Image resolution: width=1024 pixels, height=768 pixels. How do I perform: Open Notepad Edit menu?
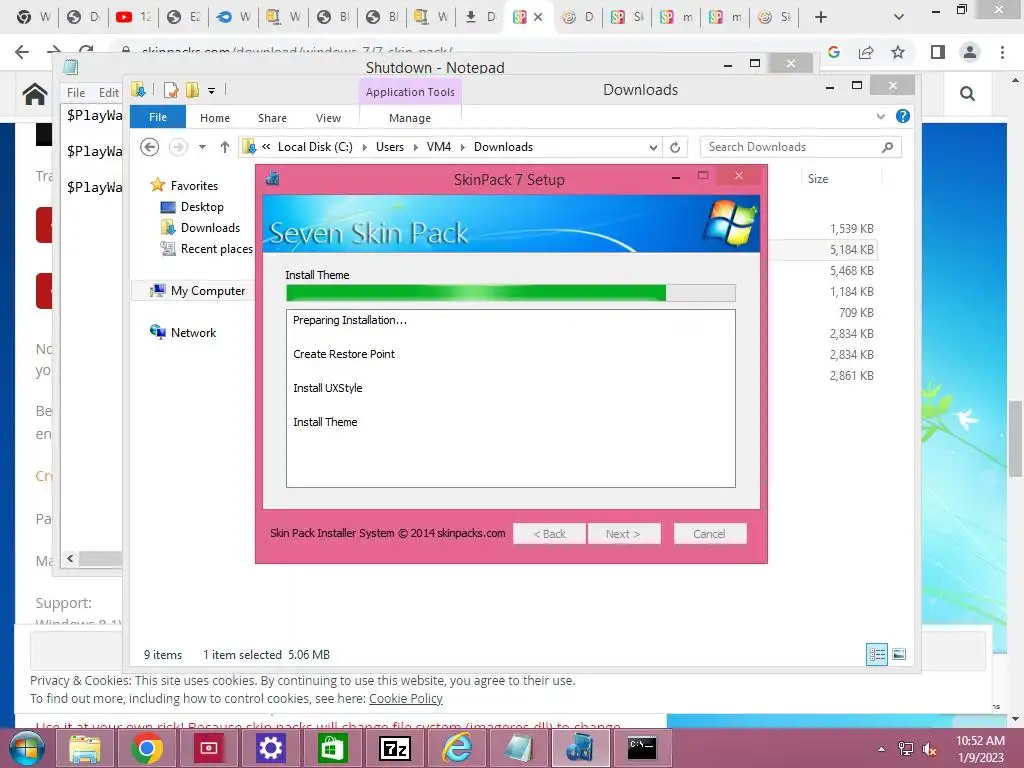[x=108, y=93]
